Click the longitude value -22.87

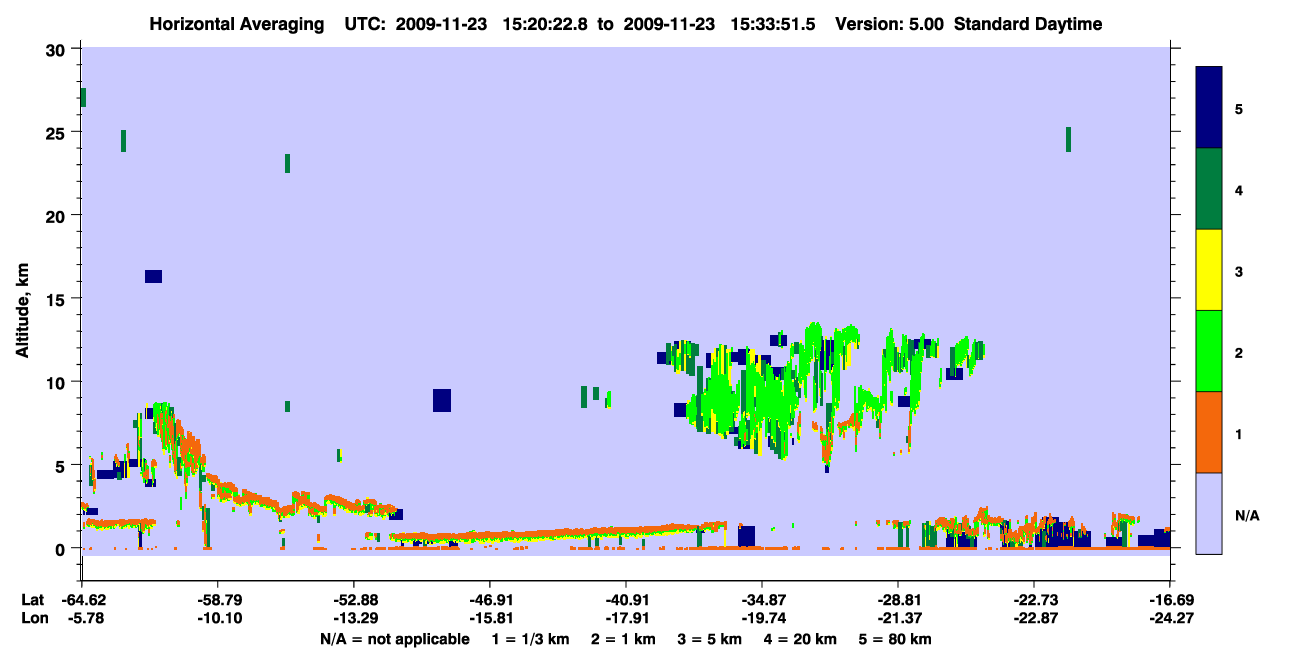pos(1034,618)
